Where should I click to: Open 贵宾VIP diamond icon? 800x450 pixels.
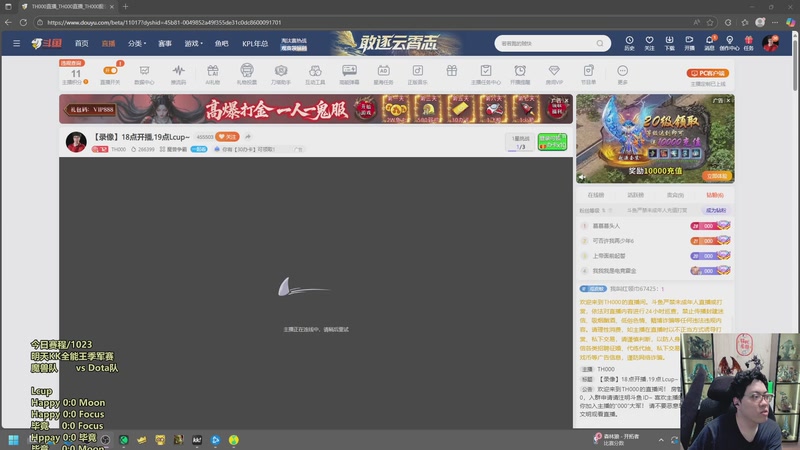point(554,74)
